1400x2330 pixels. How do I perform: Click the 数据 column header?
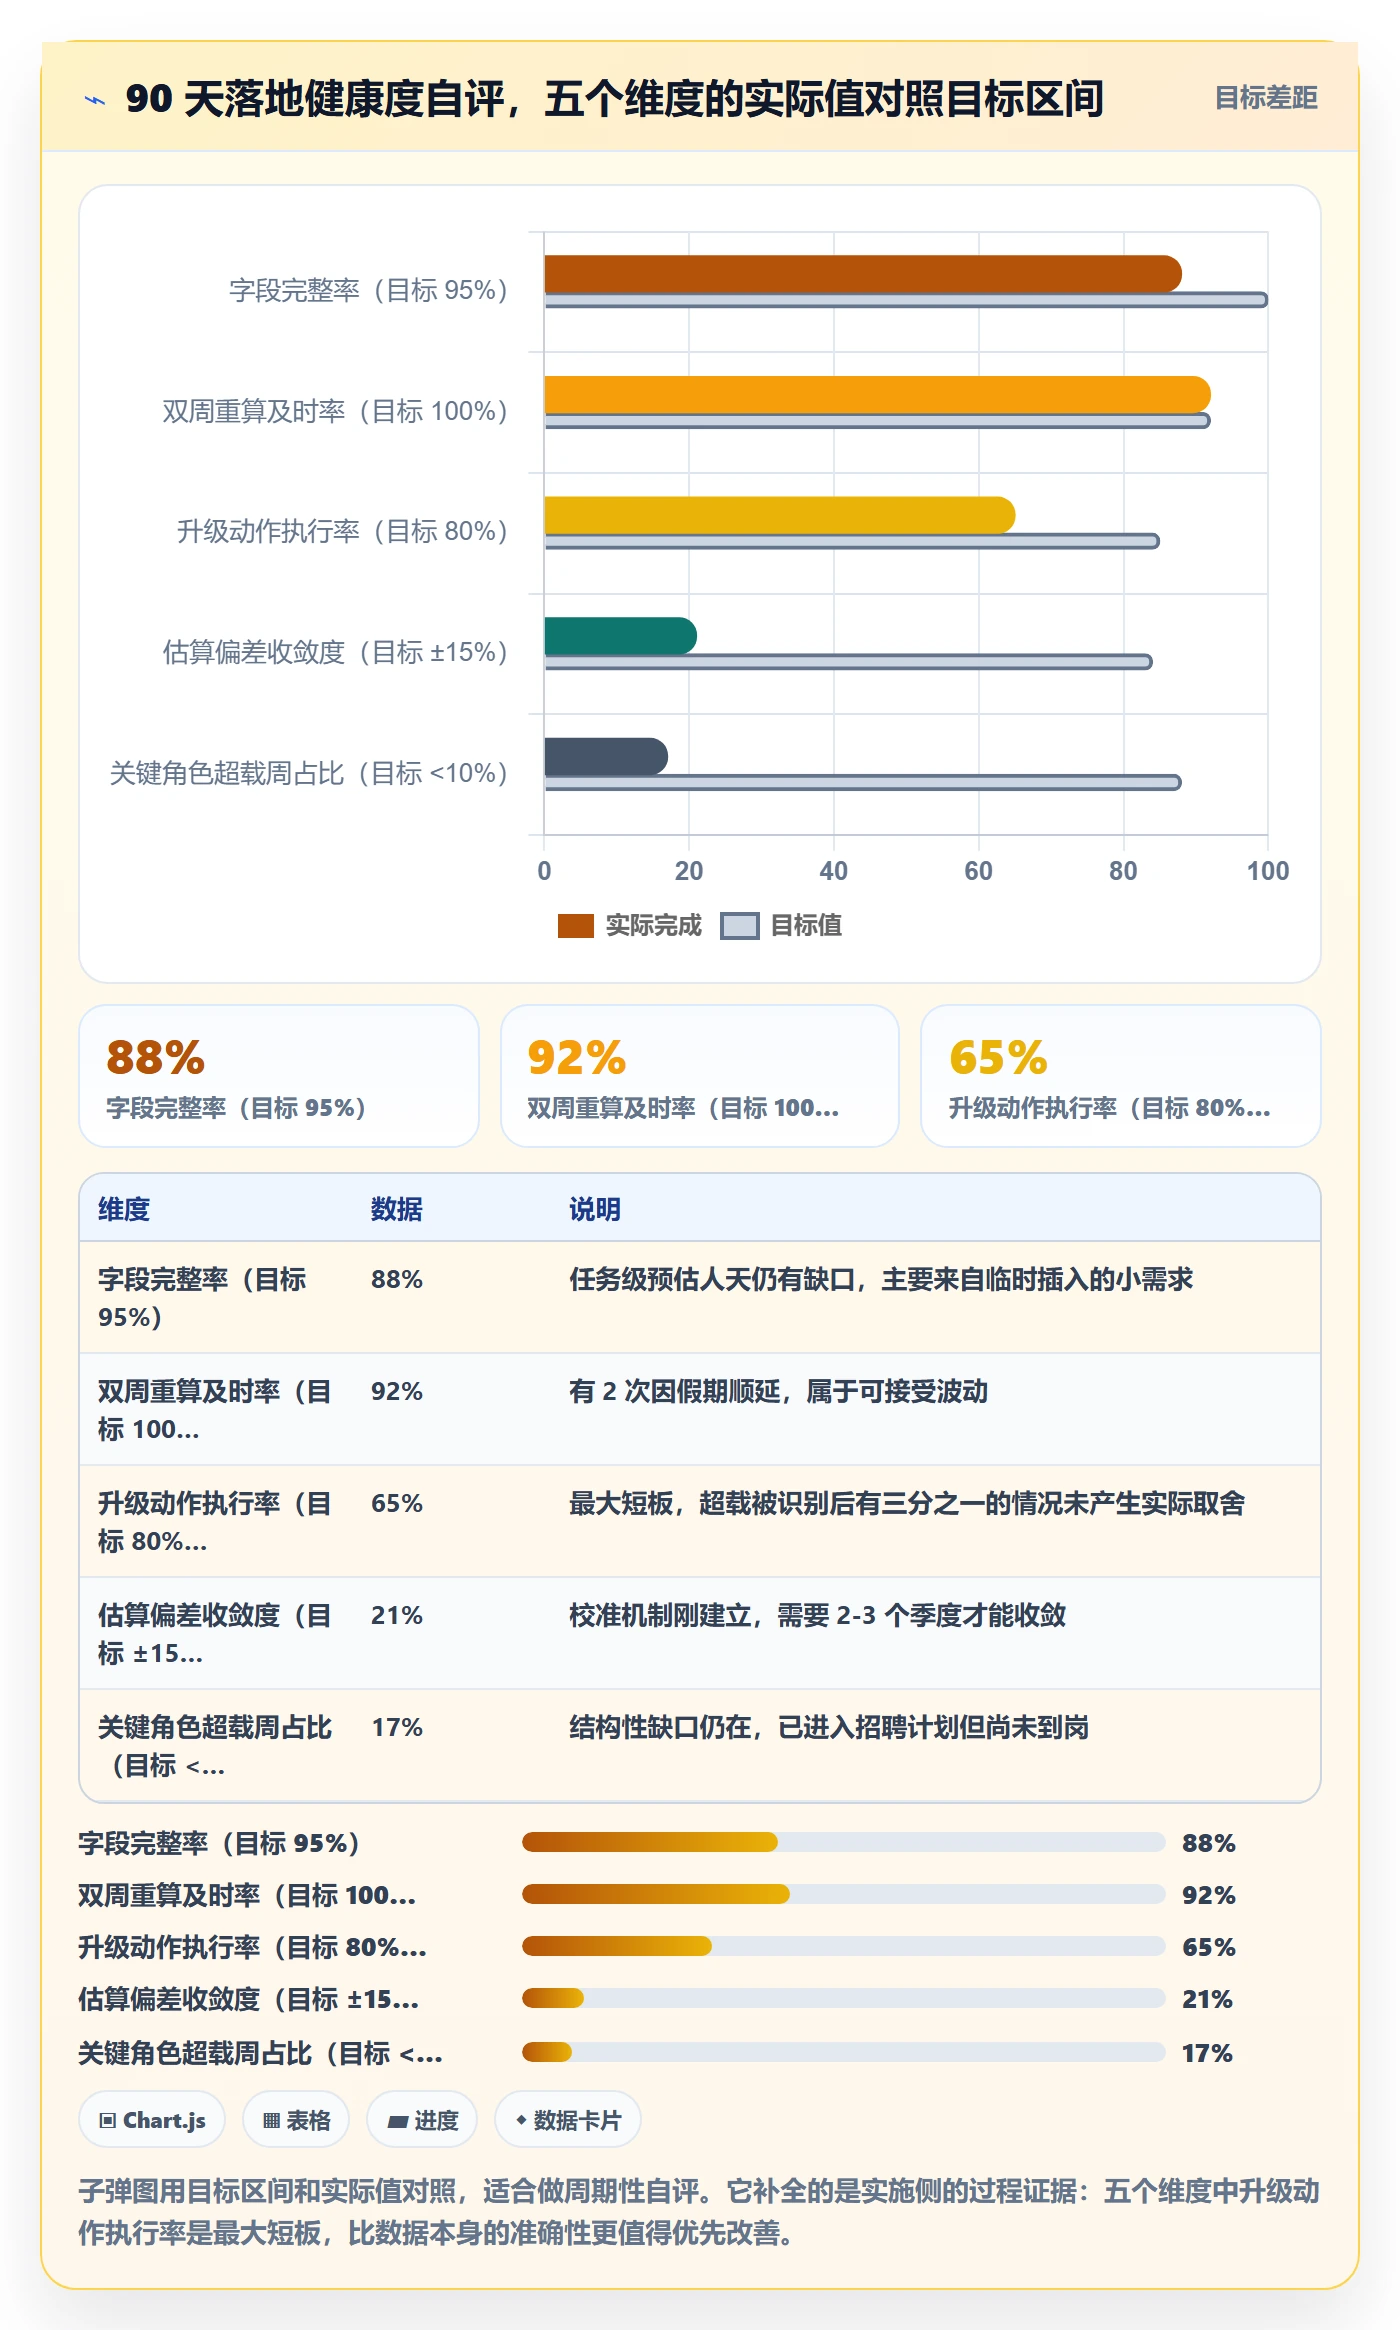tap(397, 1209)
